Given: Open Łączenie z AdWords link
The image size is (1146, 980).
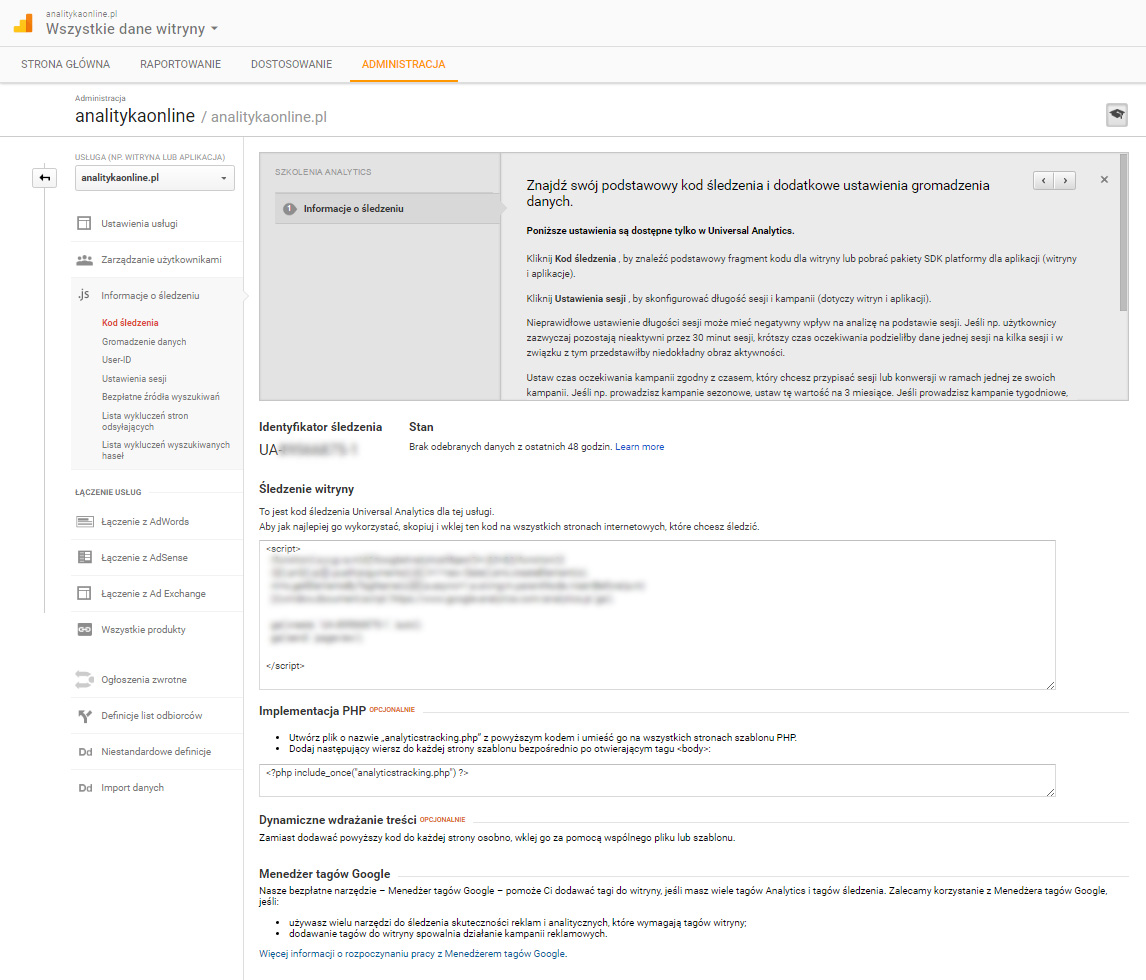Looking at the screenshot, I should pos(145,522).
